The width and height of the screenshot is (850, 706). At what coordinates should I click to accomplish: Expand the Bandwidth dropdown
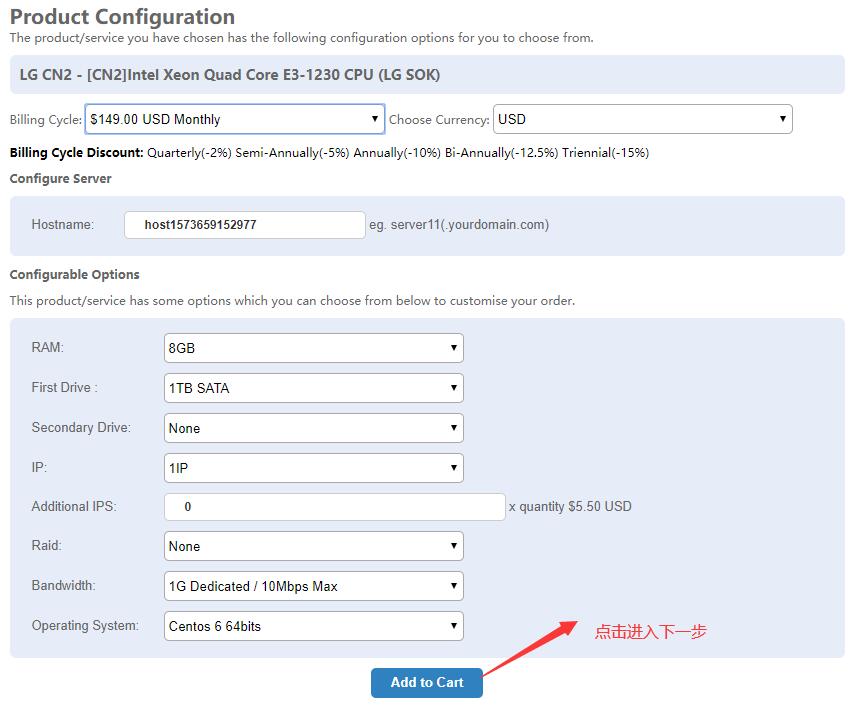[313, 586]
